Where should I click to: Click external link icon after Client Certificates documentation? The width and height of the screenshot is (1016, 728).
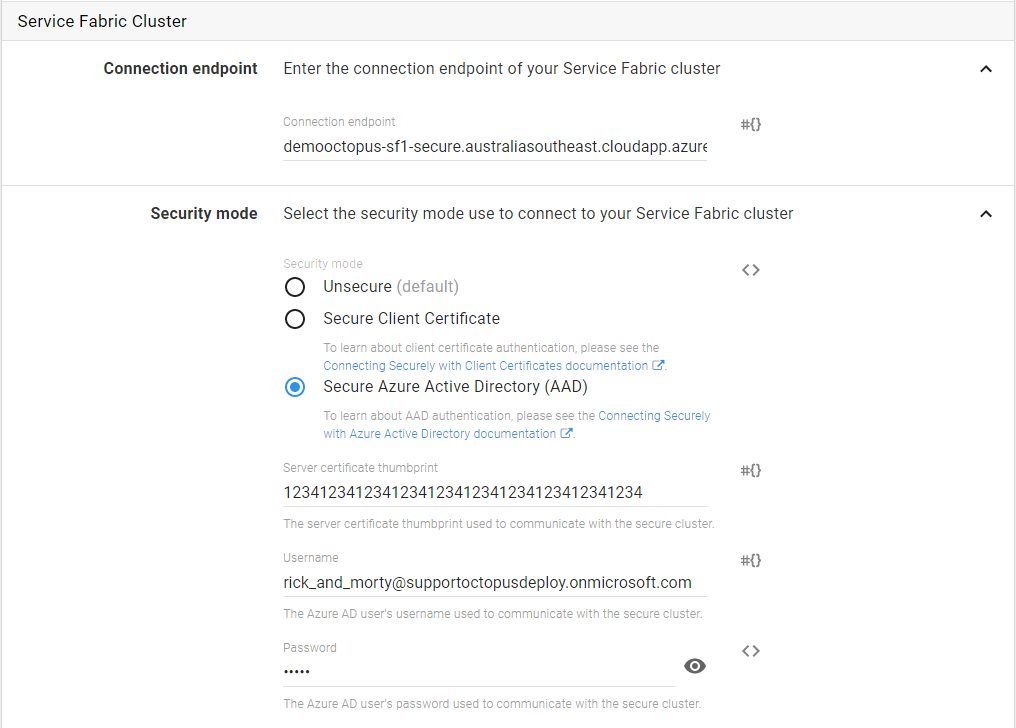[x=658, y=366]
